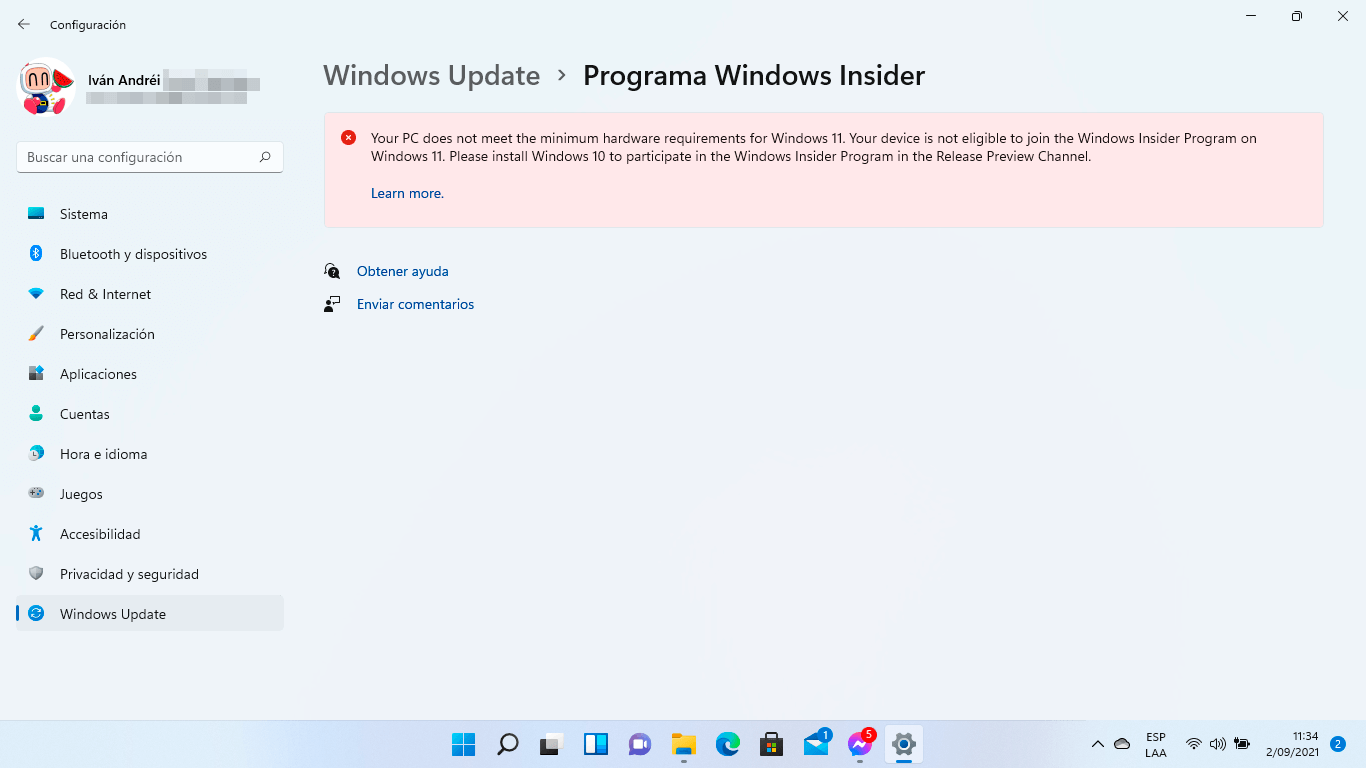The height and width of the screenshot is (768, 1366).
Task: Open the Obtener ayuda link
Action: pyautogui.click(x=403, y=271)
